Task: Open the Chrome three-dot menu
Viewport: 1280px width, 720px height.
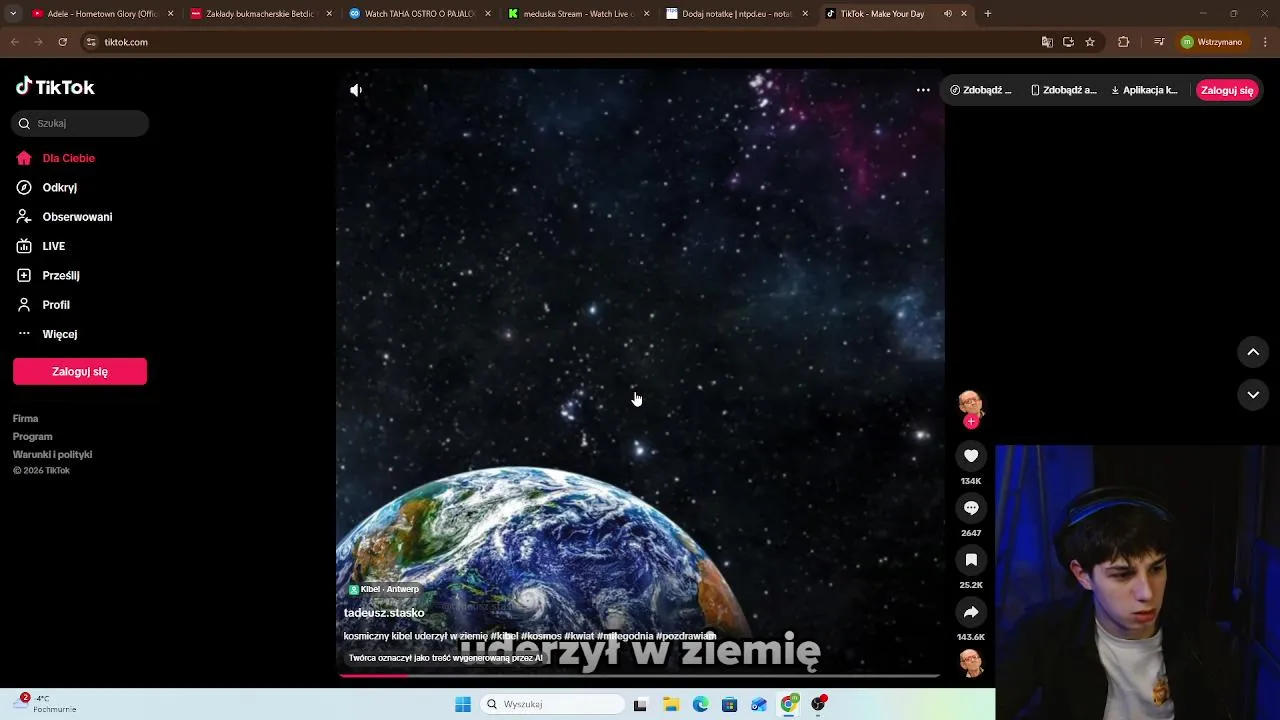Action: [x=1265, y=42]
